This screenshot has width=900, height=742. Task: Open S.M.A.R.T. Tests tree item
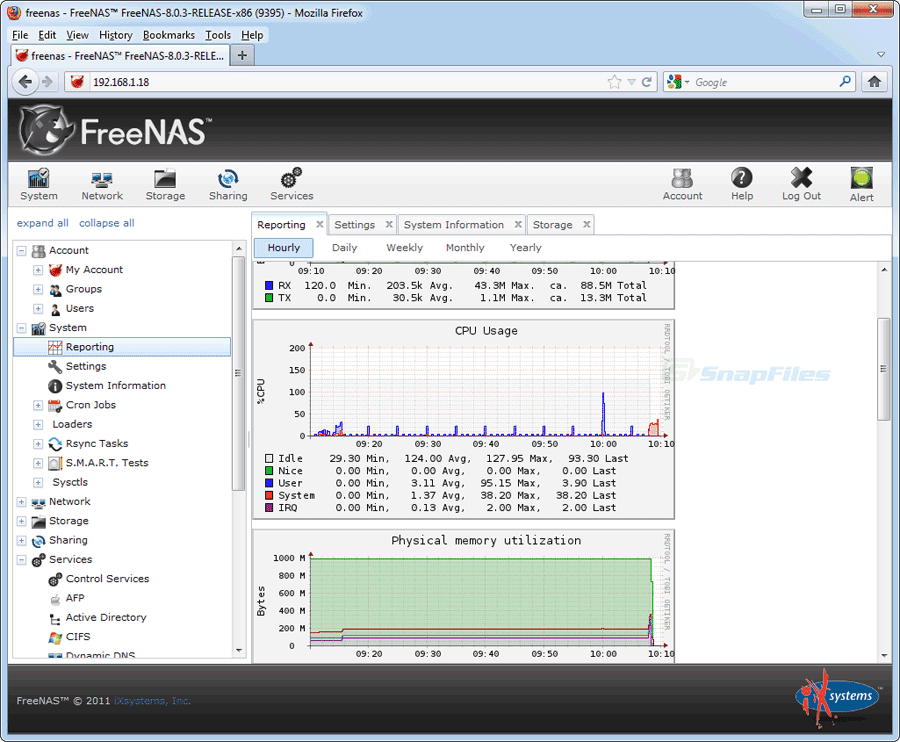(107, 463)
